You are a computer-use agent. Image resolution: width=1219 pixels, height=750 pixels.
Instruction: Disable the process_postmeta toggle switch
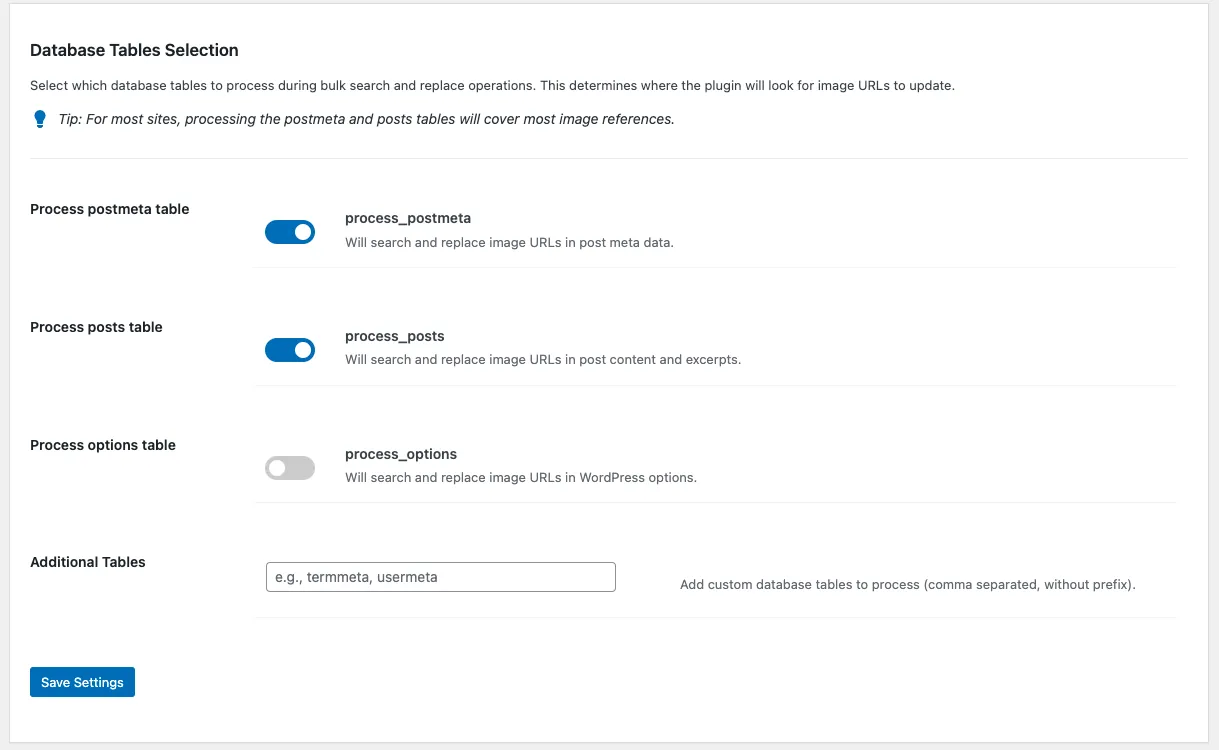click(290, 232)
